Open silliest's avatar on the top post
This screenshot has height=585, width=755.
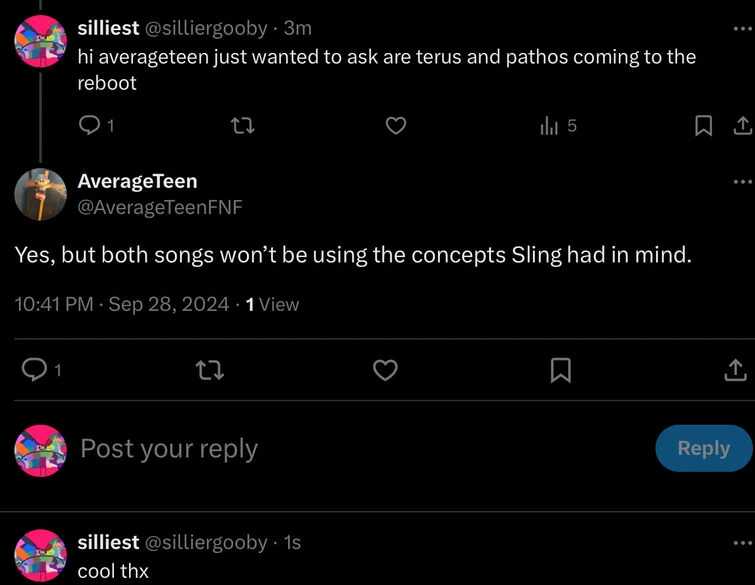[x=40, y=42]
